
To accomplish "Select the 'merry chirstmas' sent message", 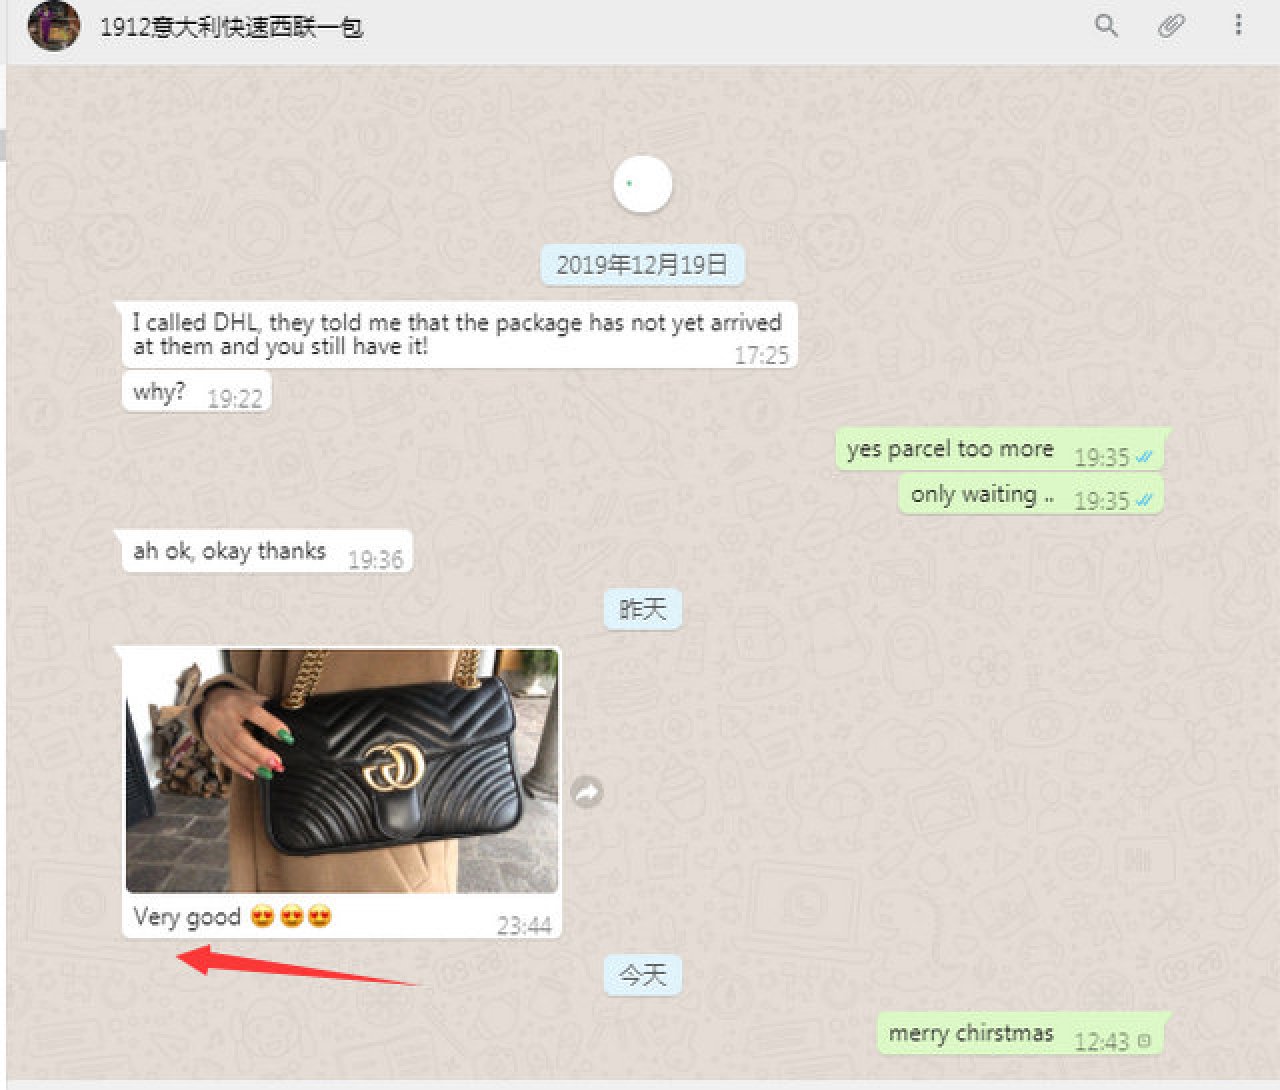I will (x=1021, y=1033).
